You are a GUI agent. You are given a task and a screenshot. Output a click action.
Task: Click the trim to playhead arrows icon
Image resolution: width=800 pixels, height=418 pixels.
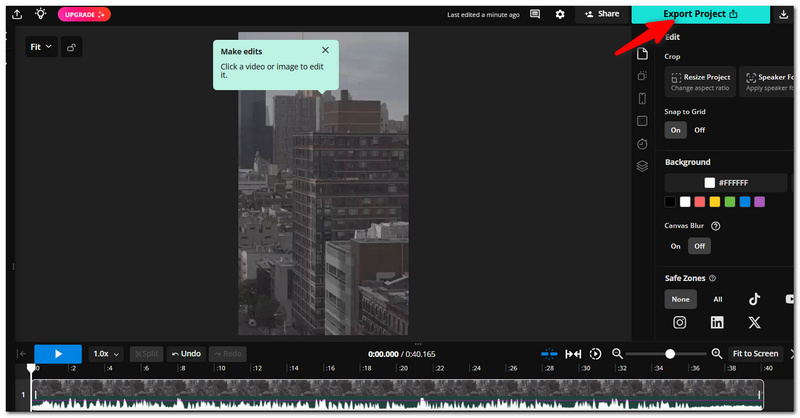point(573,354)
